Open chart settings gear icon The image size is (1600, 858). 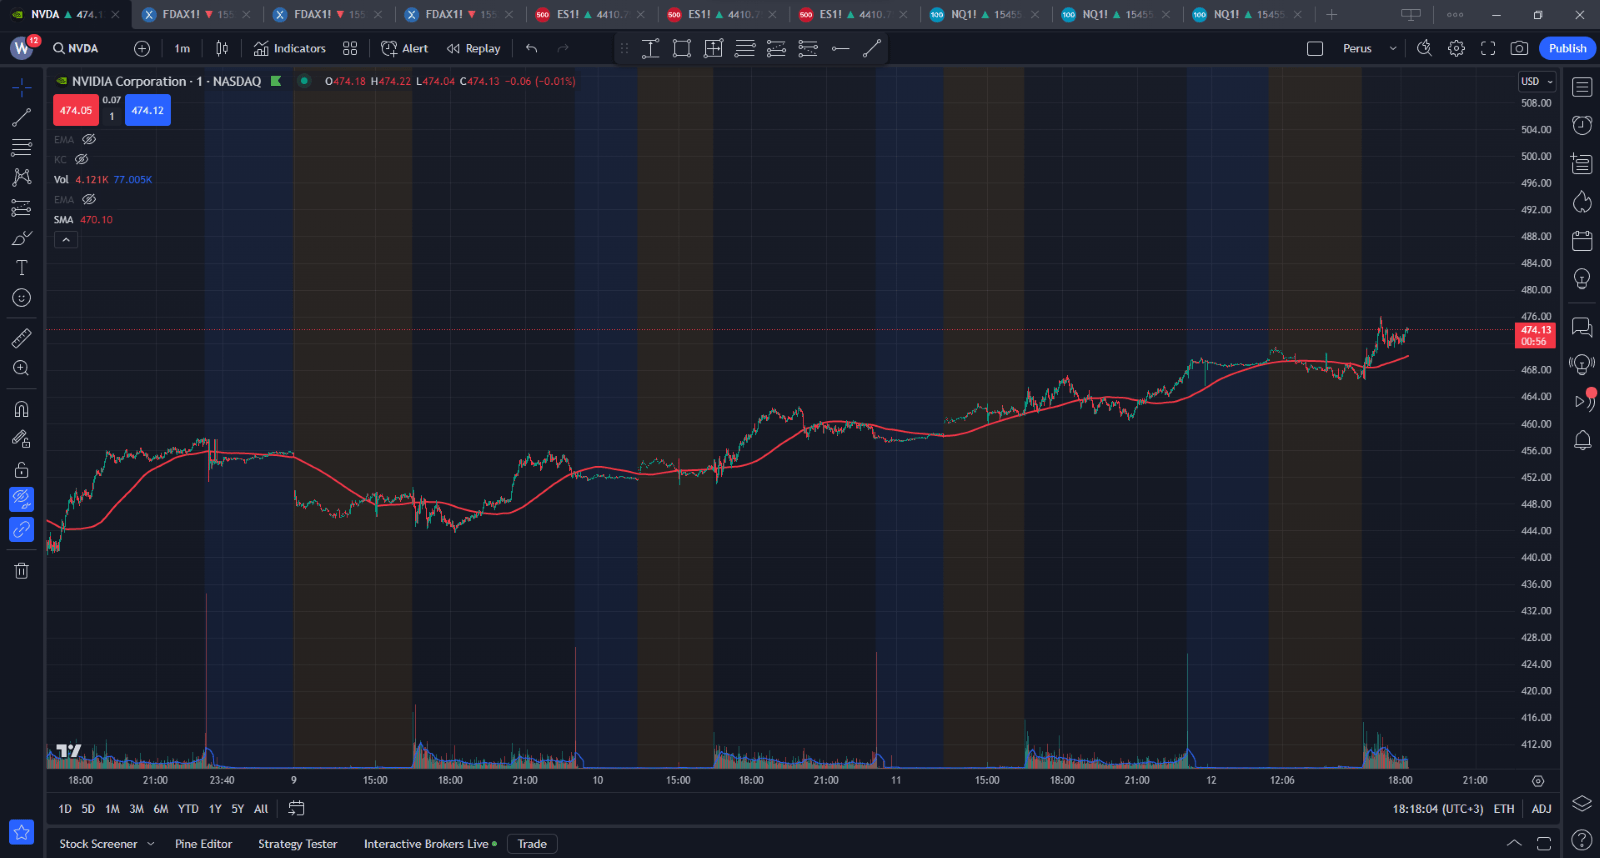point(1456,48)
